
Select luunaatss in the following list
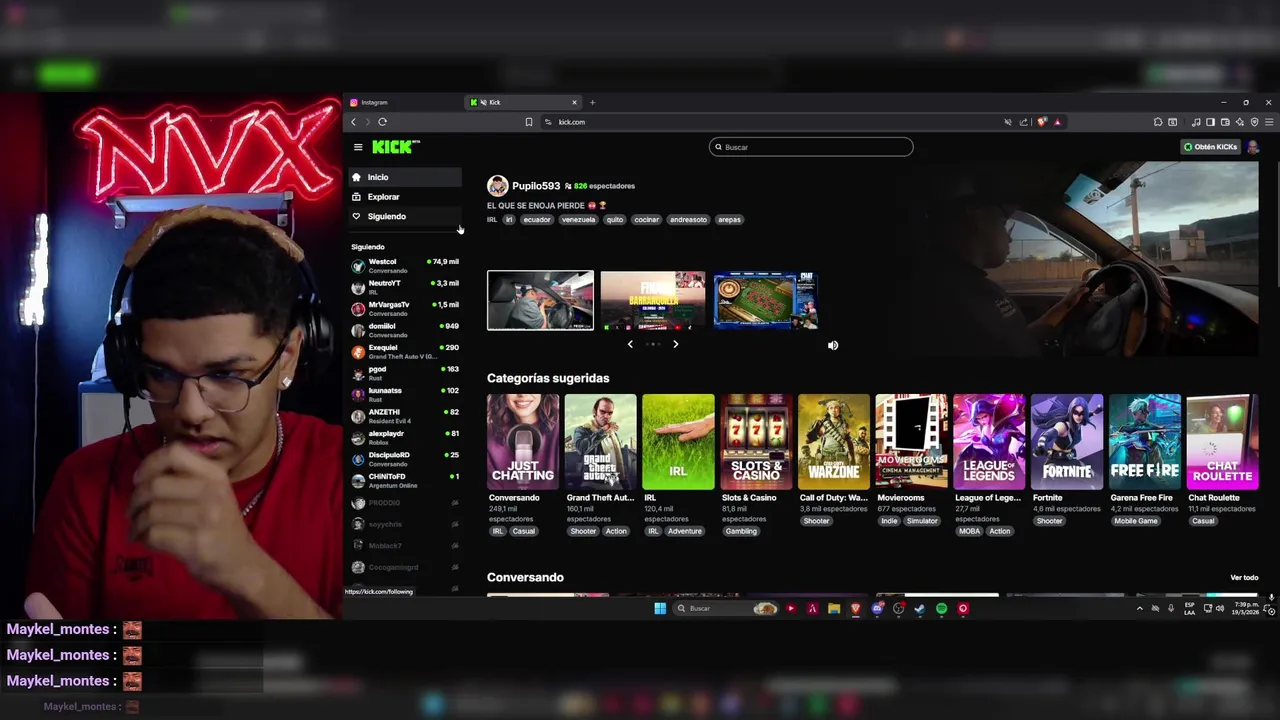click(405, 395)
